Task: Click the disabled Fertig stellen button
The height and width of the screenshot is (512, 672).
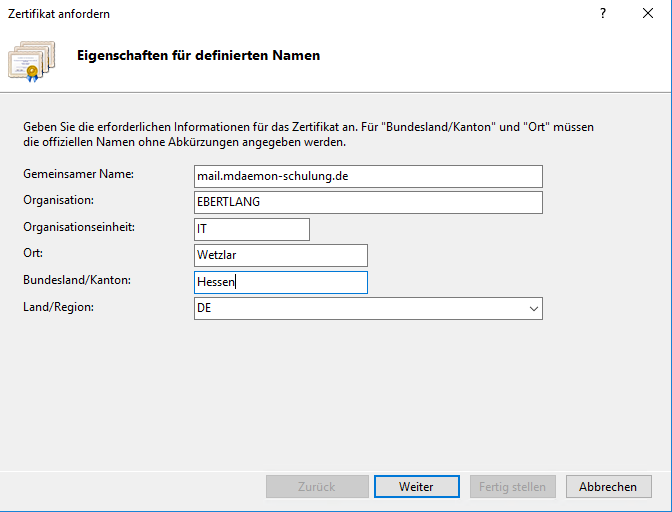Action: 513,487
